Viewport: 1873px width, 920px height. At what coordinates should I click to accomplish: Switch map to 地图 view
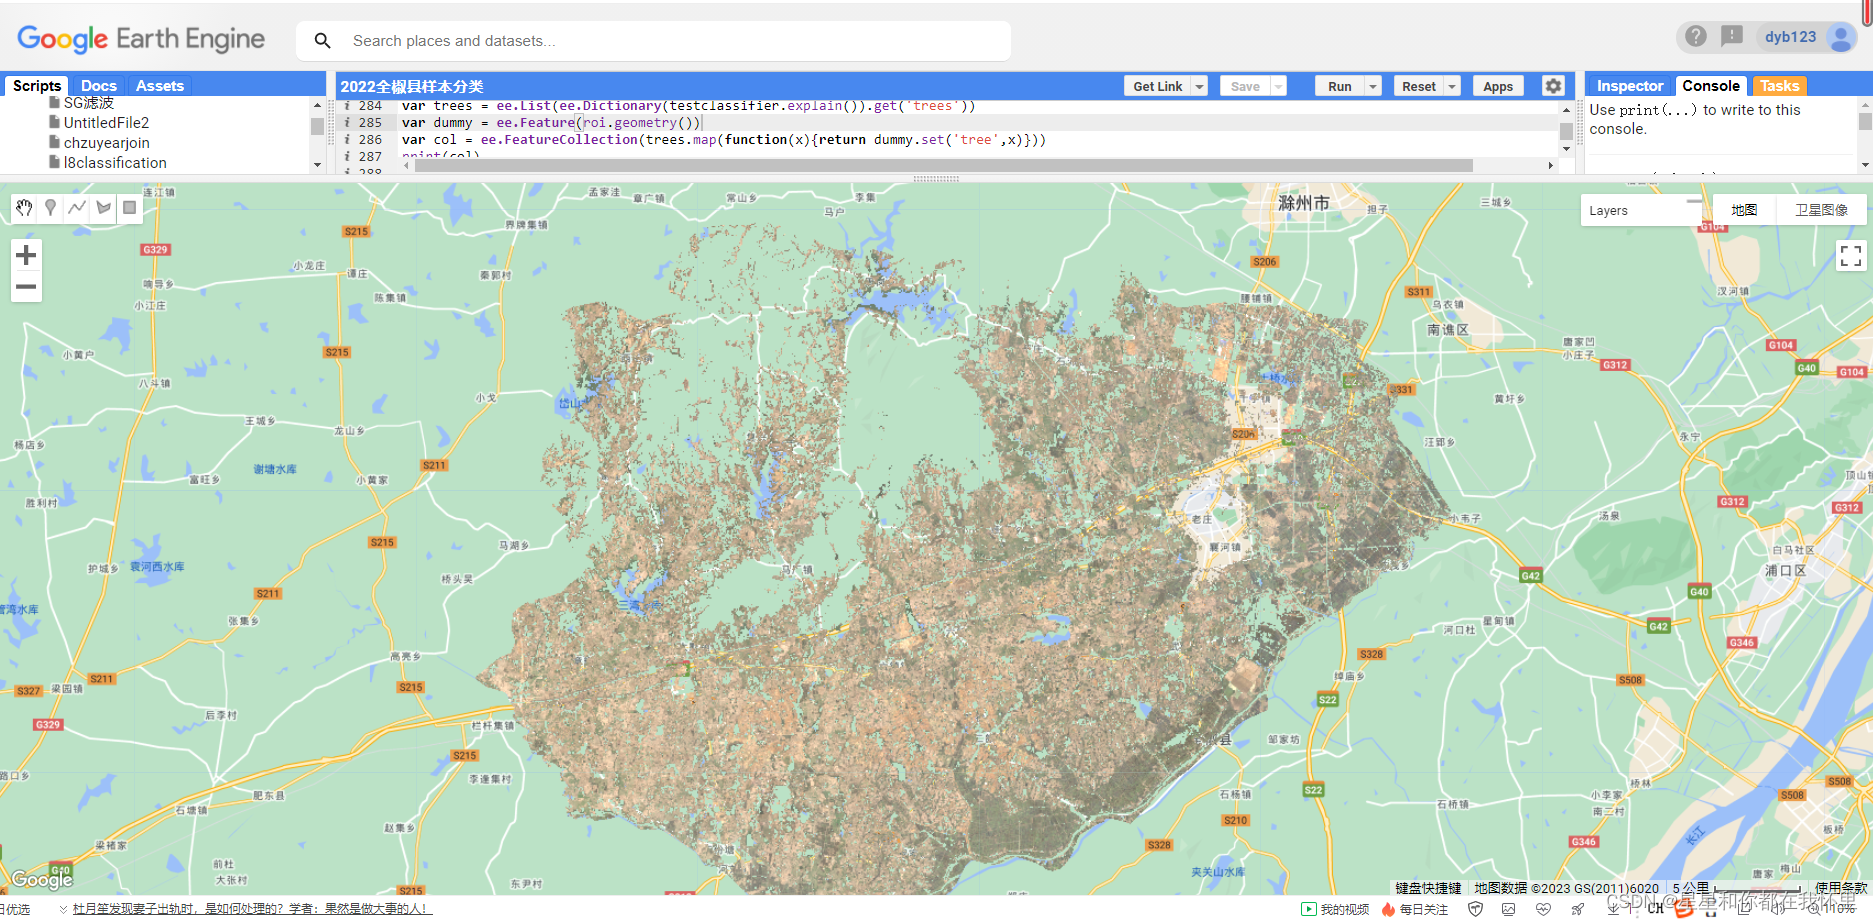[1744, 210]
